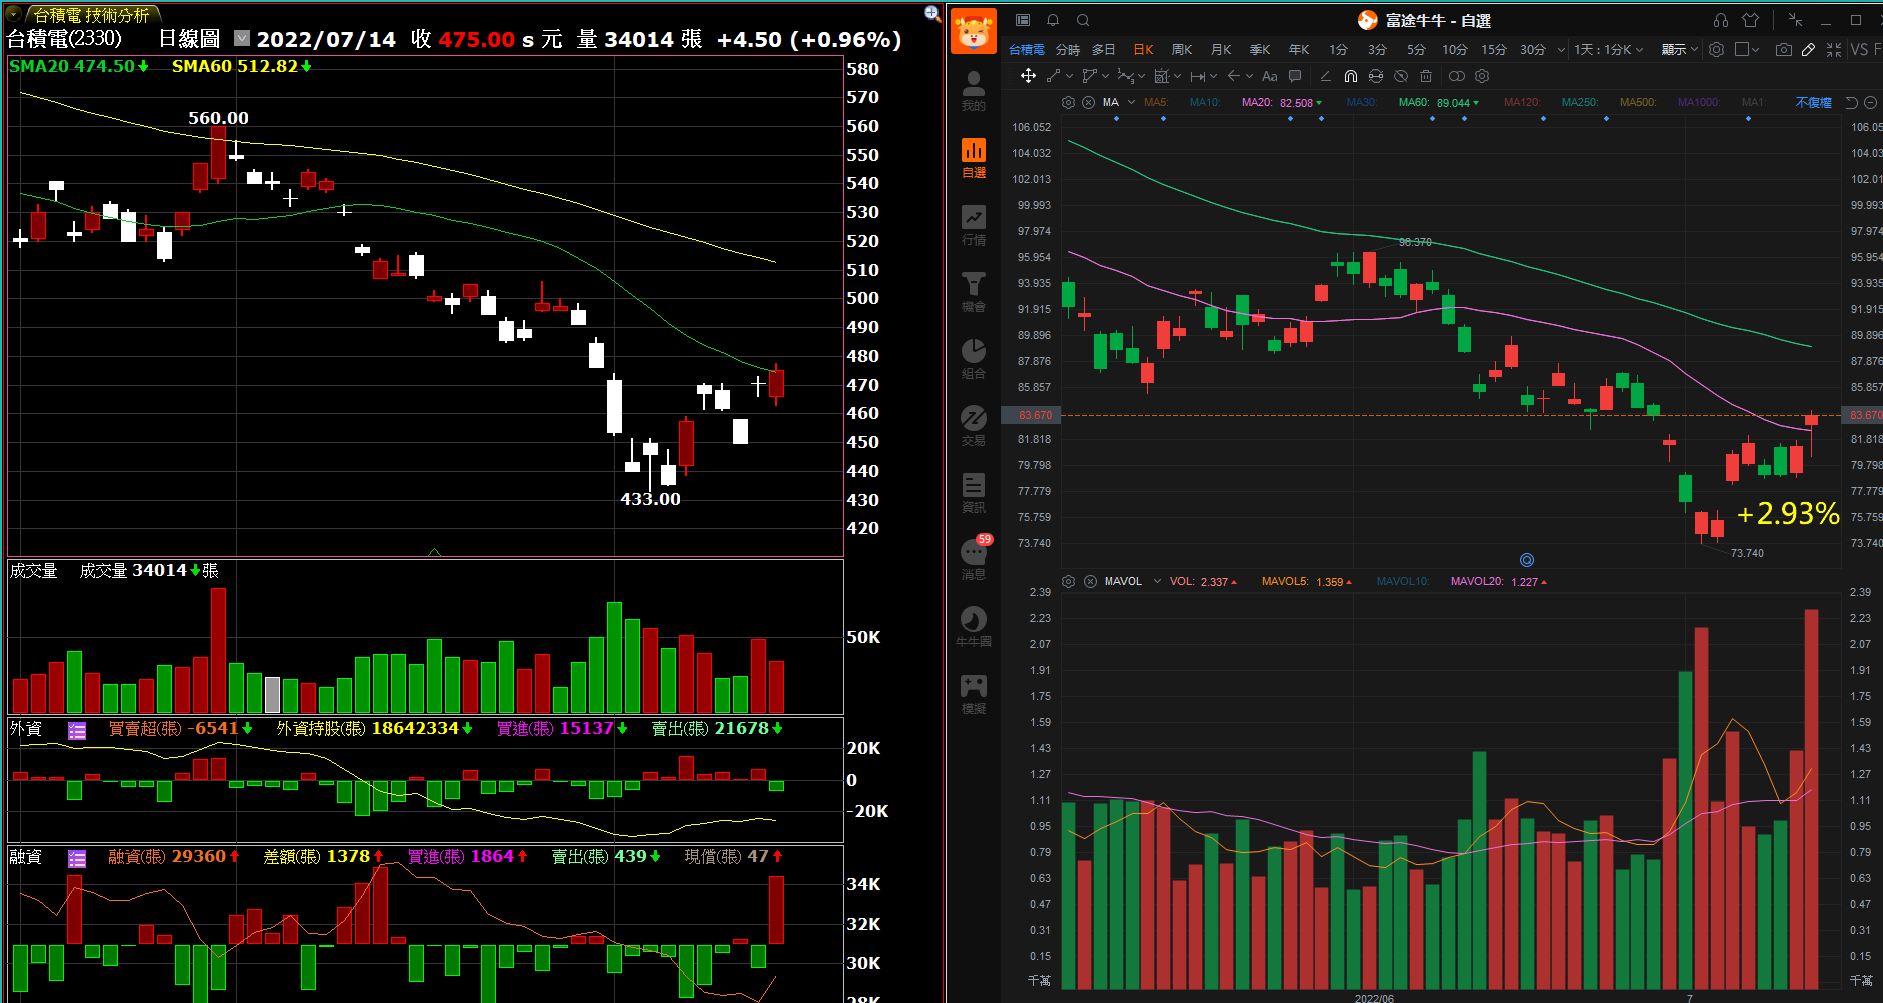1883x1003 pixels.
Task: Open the 自選 watchlist sidebar item
Action: [x=974, y=158]
